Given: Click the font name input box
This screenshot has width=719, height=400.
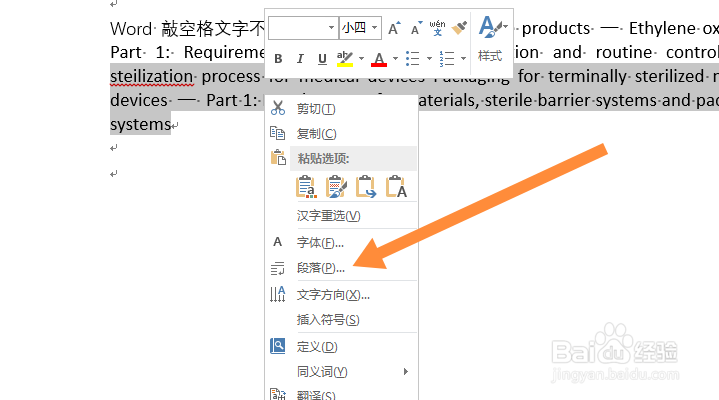Looking at the screenshot, I should [x=298, y=28].
